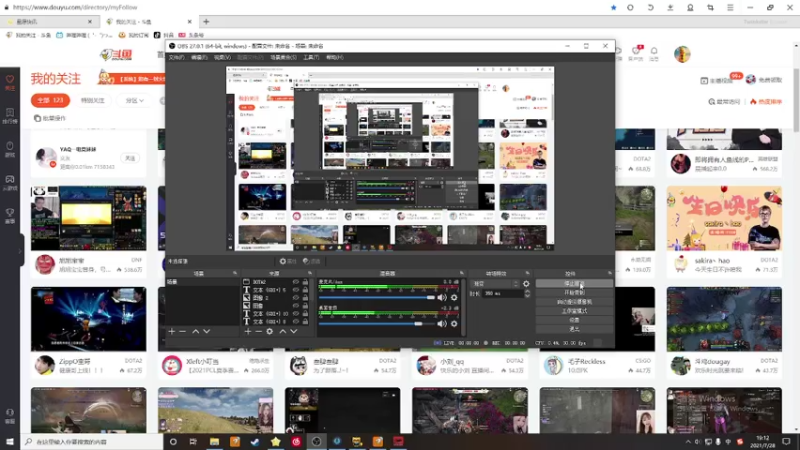The image size is (800, 450).
Task: Toggle lock for DOTA2 source
Action: coord(305,282)
